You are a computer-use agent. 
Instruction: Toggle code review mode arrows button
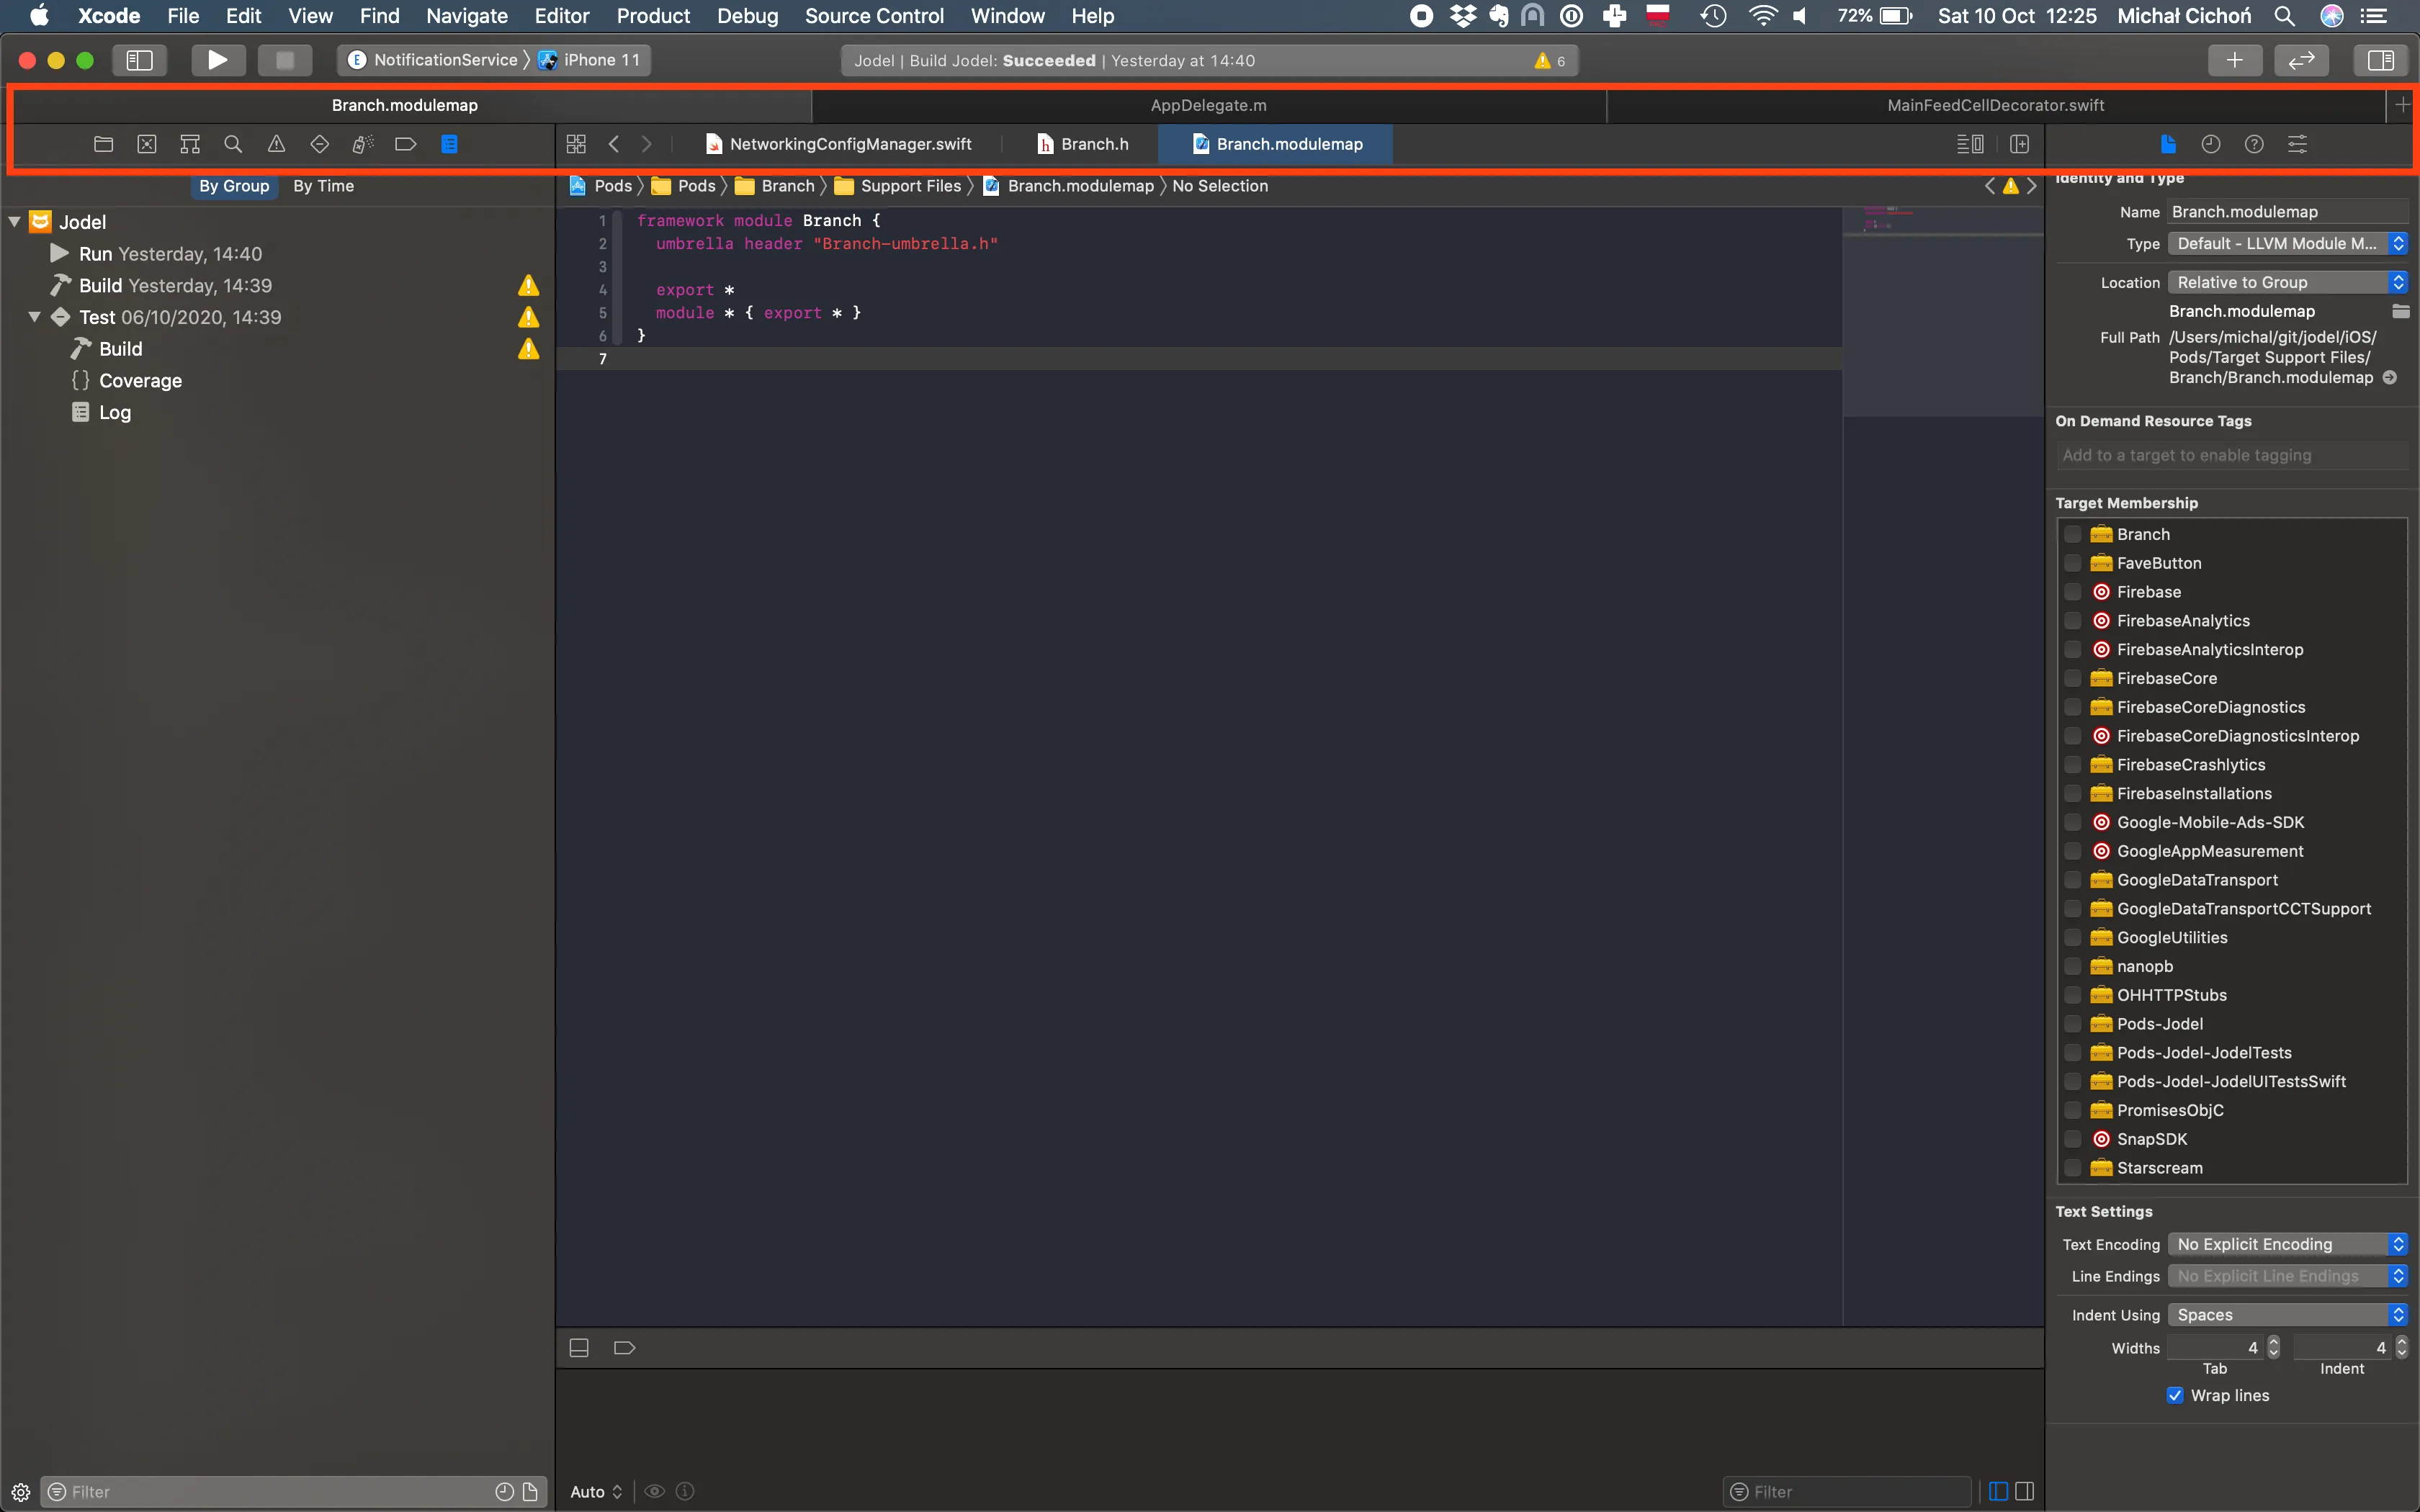point(2301,60)
